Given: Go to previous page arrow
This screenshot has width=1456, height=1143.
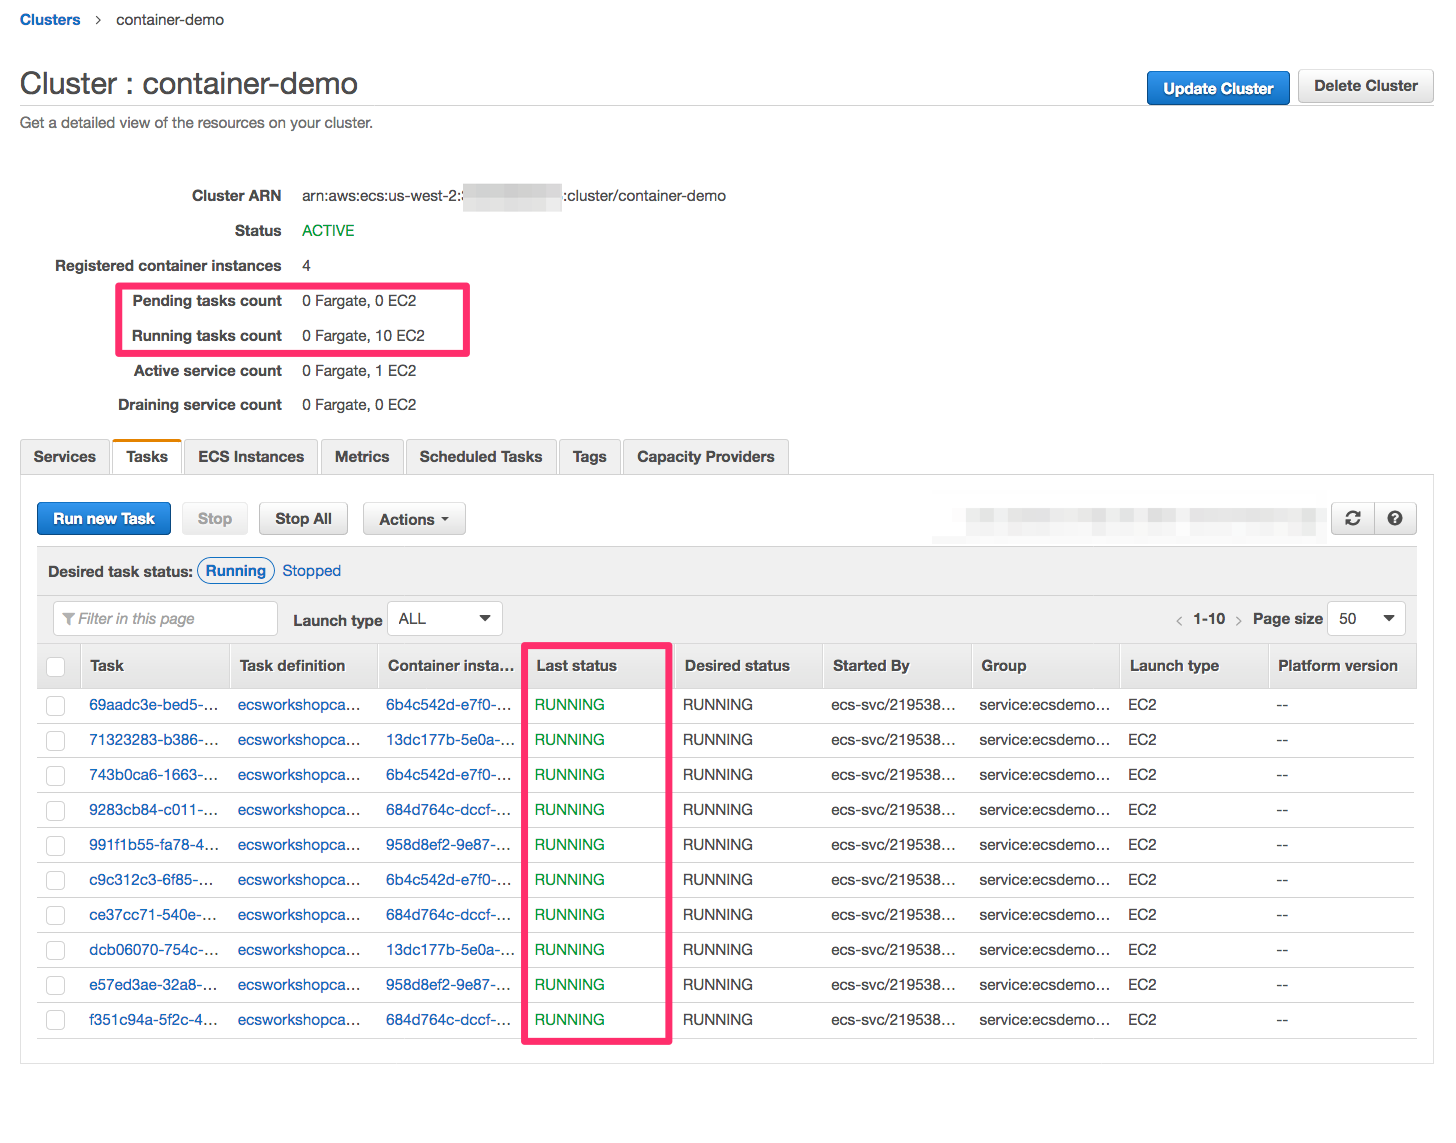Looking at the screenshot, I should pyautogui.click(x=1179, y=620).
